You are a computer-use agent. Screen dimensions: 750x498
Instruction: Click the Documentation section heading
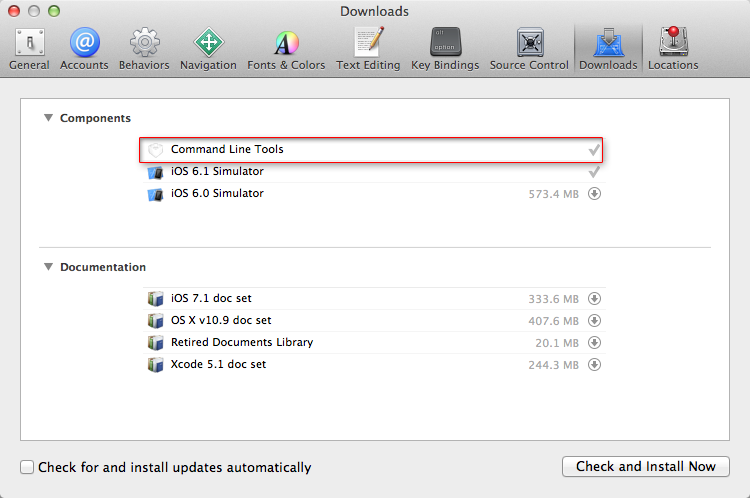103,267
